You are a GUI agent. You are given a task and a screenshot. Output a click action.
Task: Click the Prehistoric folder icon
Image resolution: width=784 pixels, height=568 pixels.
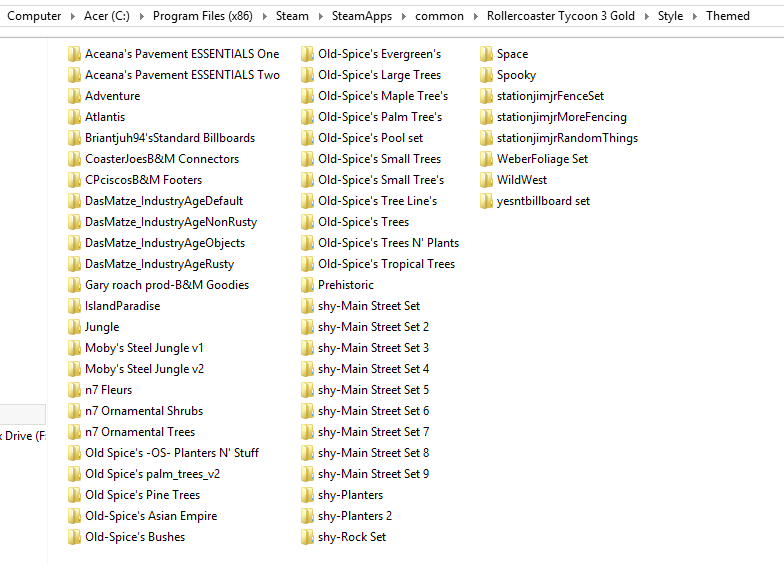[x=307, y=285]
